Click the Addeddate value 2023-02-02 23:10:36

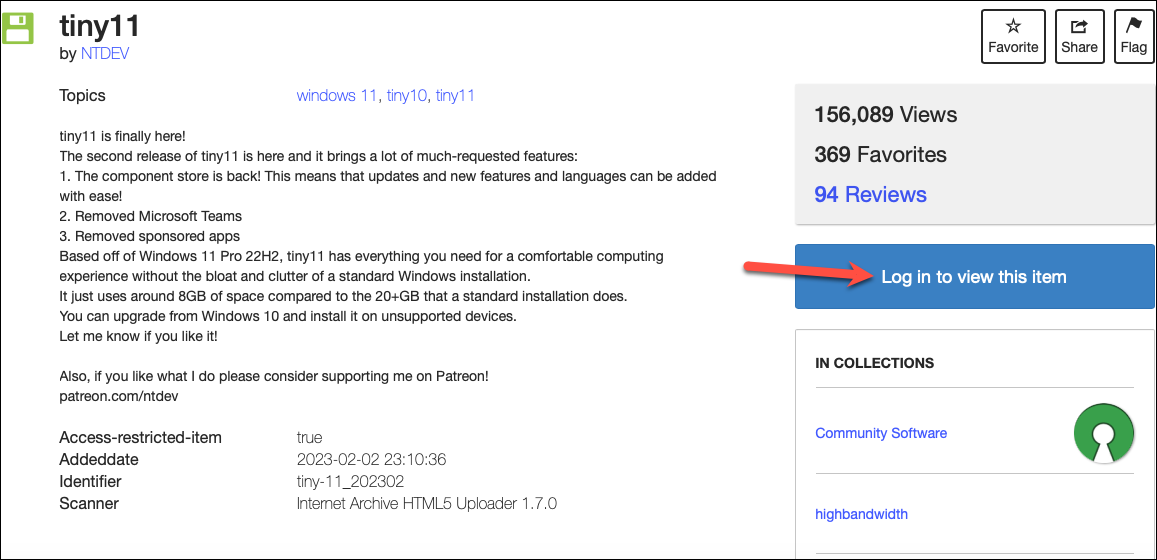371,460
